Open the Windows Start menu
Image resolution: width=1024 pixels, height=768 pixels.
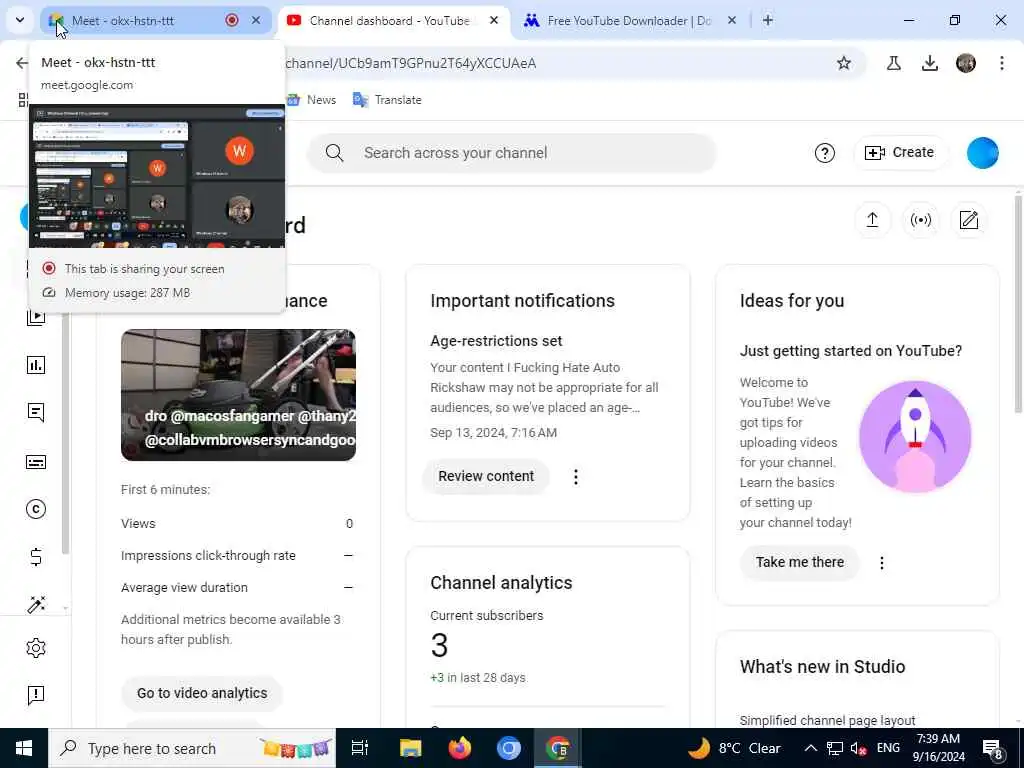(x=24, y=748)
